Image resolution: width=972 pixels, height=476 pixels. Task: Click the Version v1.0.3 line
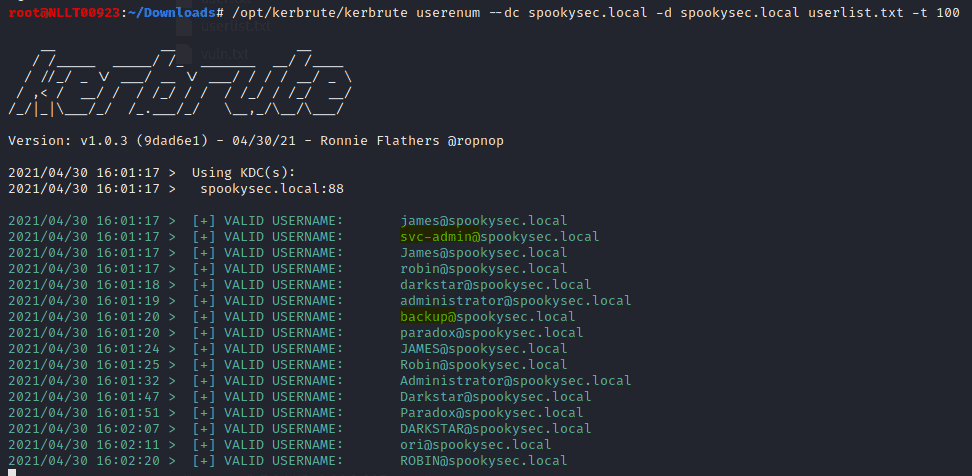click(256, 141)
